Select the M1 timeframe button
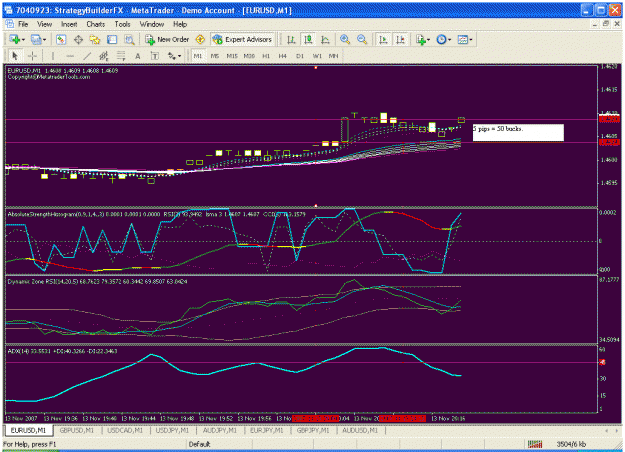 198,56
